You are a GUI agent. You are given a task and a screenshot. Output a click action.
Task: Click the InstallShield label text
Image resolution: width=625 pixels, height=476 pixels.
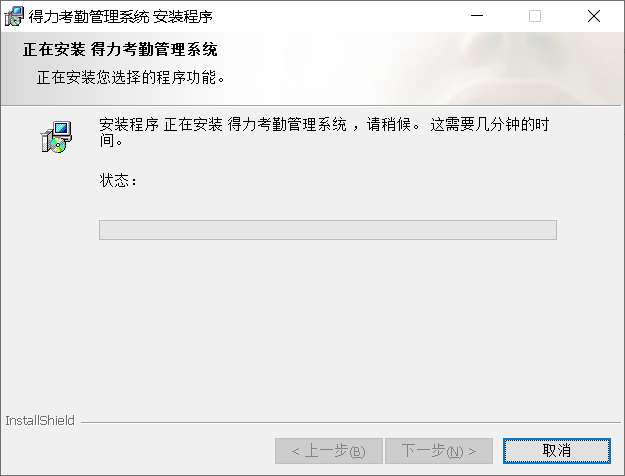coord(40,420)
